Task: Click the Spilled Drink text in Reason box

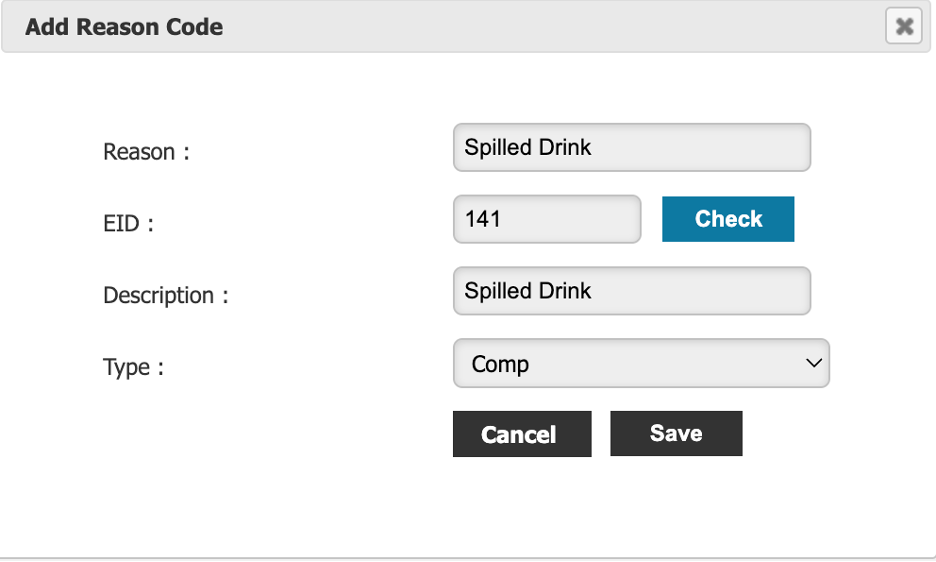Action: click(528, 148)
